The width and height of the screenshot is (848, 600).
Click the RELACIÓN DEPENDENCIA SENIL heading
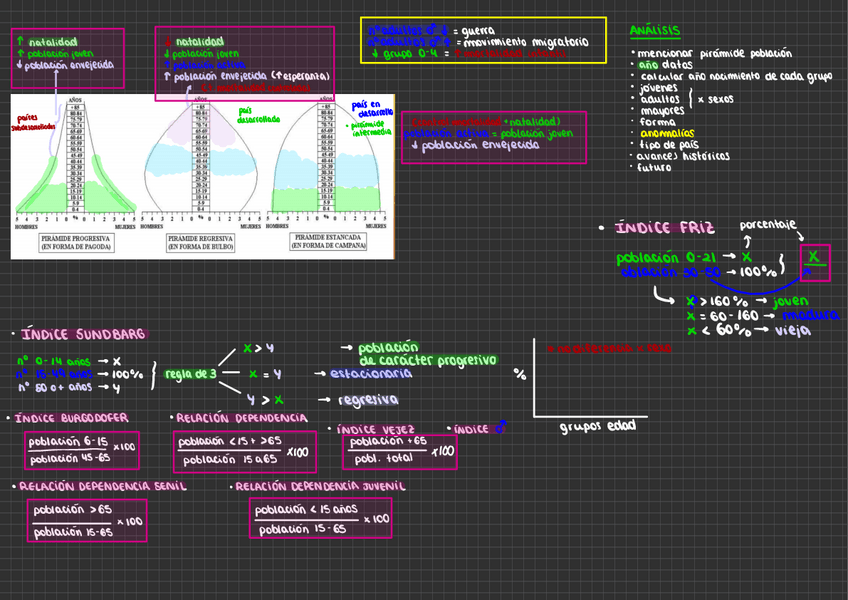[103, 486]
